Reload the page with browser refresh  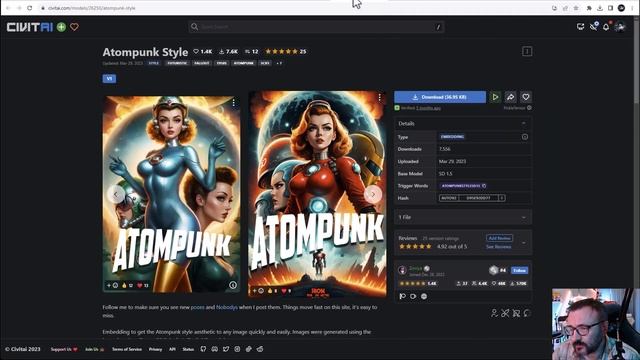tap(30, 8)
